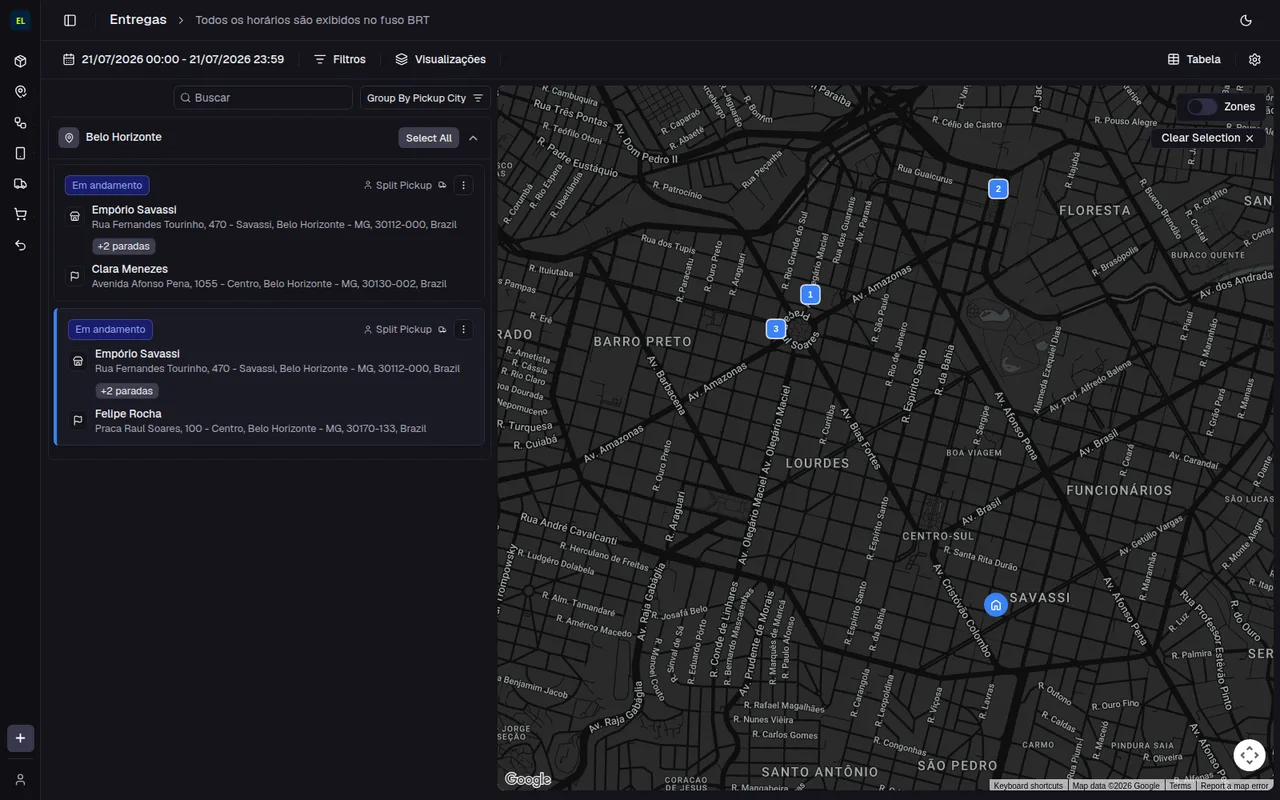Open map Terms link
Viewport: 1280px width, 800px height.
pos(1180,786)
